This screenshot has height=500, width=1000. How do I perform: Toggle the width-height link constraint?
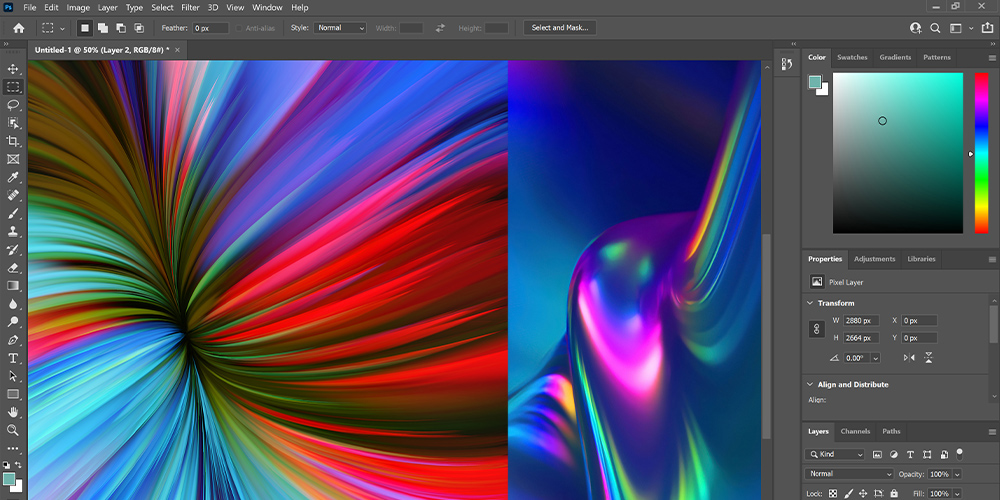[817, 328]
